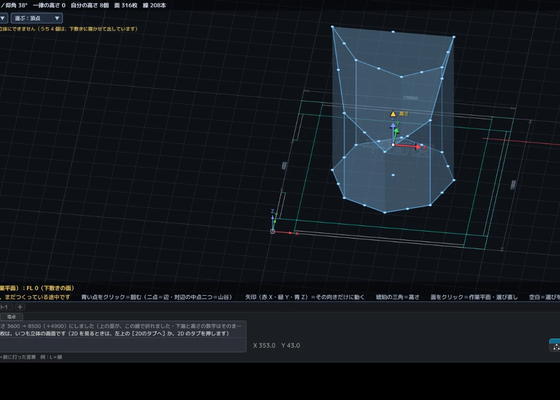Click the white gizmo origin point on the model
560x400 pixels.
pos(393,145)
